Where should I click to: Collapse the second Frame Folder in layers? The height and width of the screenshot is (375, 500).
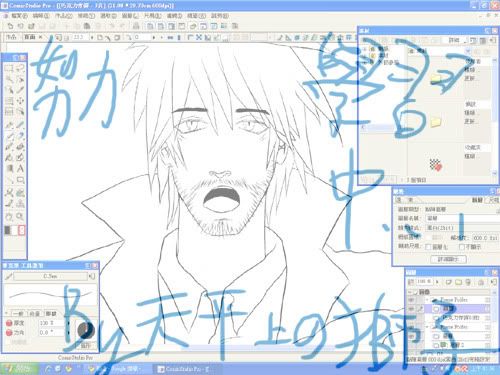[x=427, y=327]
